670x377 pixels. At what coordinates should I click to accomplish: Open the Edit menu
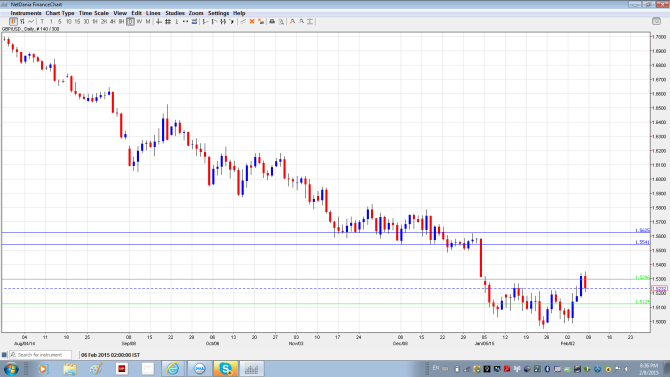(136, 13)
